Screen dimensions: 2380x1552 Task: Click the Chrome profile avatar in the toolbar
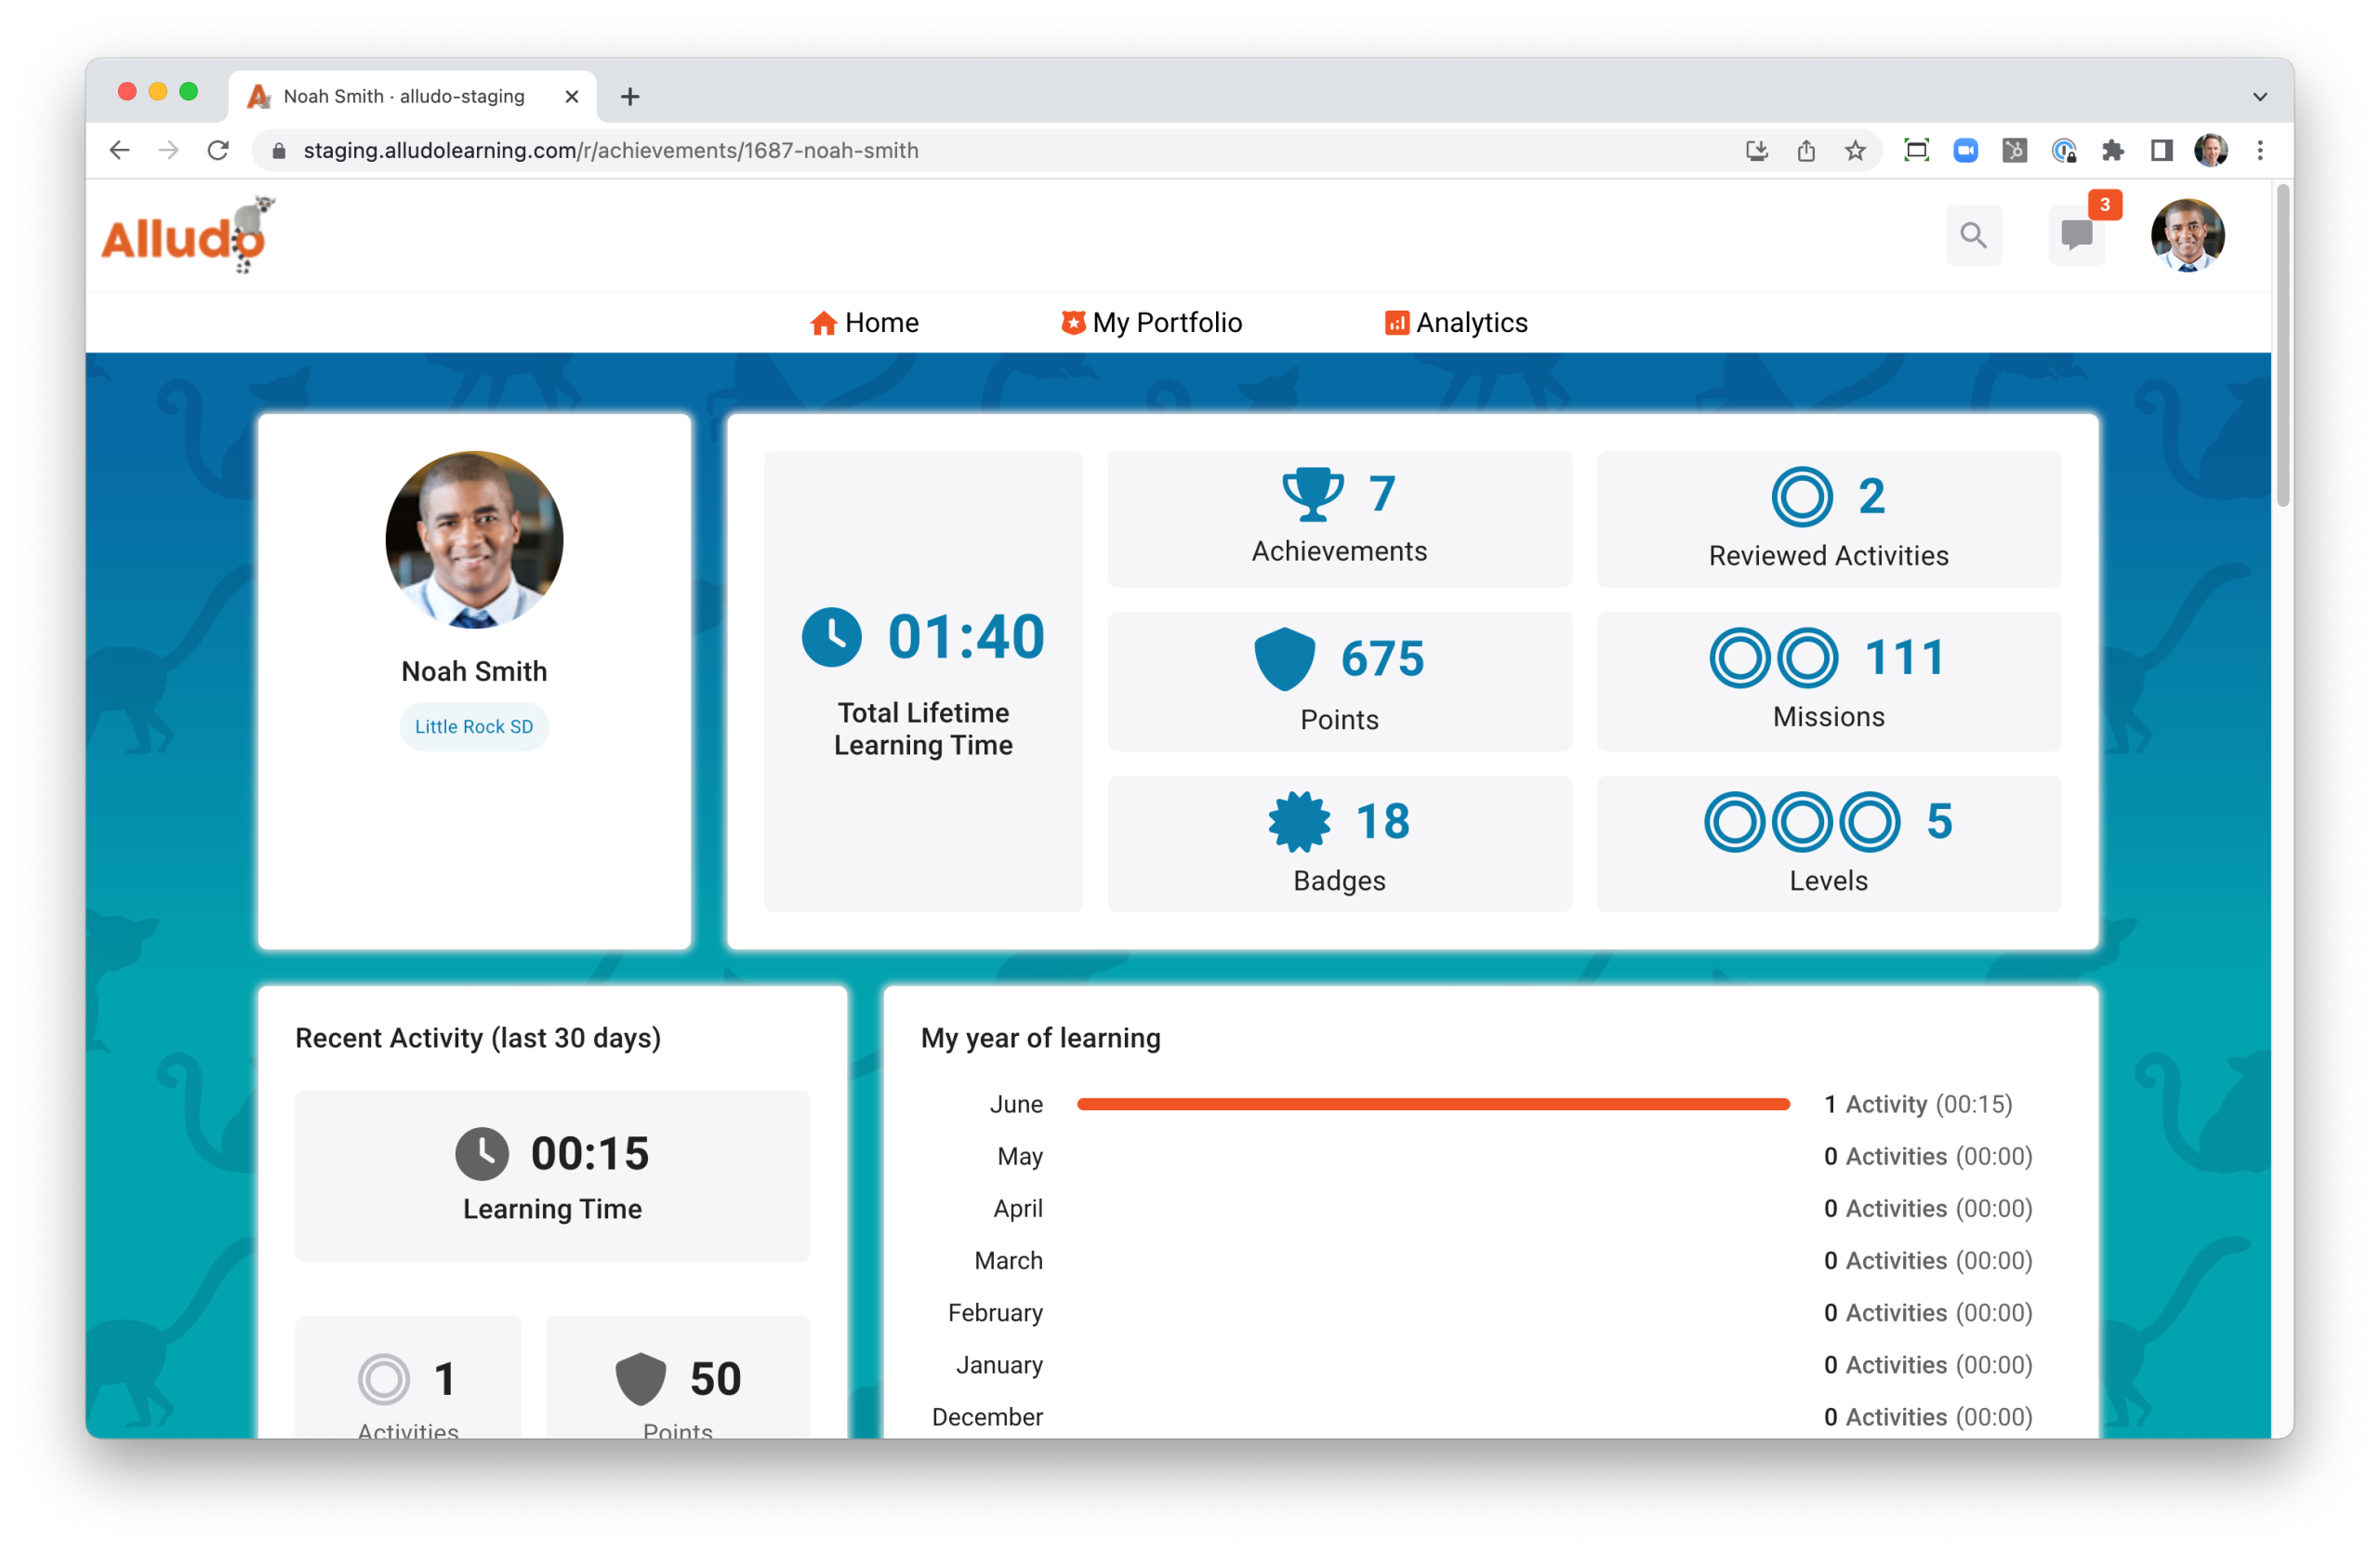pos(2211,150)
